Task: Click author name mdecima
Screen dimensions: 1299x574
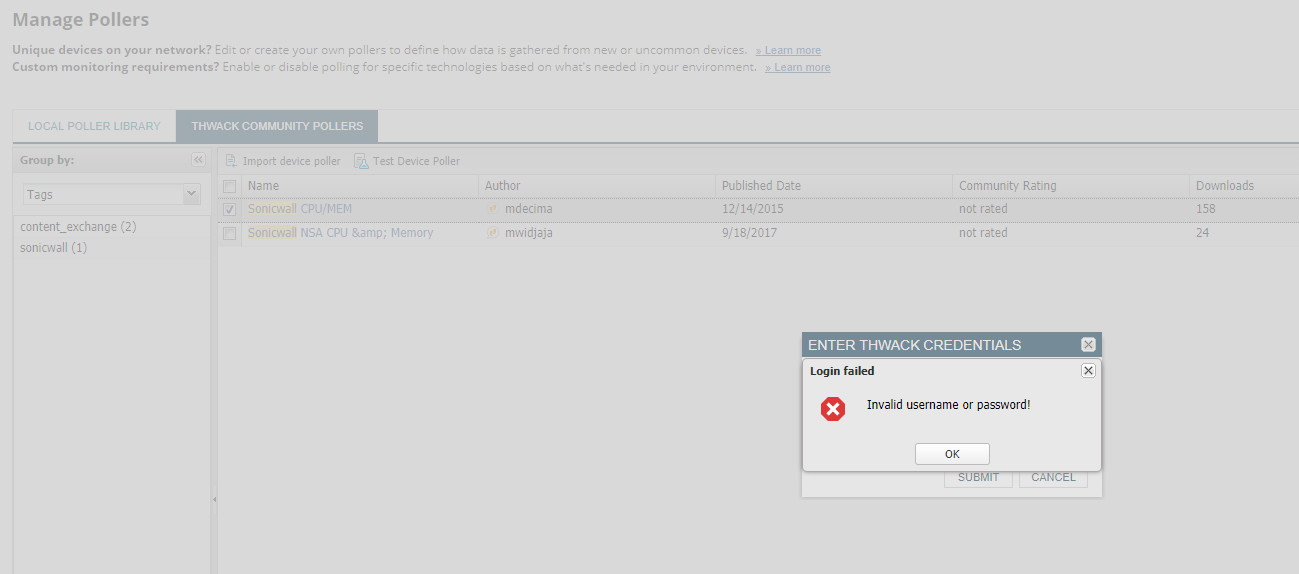Action: pyautogui.click(x=528, y=209)
